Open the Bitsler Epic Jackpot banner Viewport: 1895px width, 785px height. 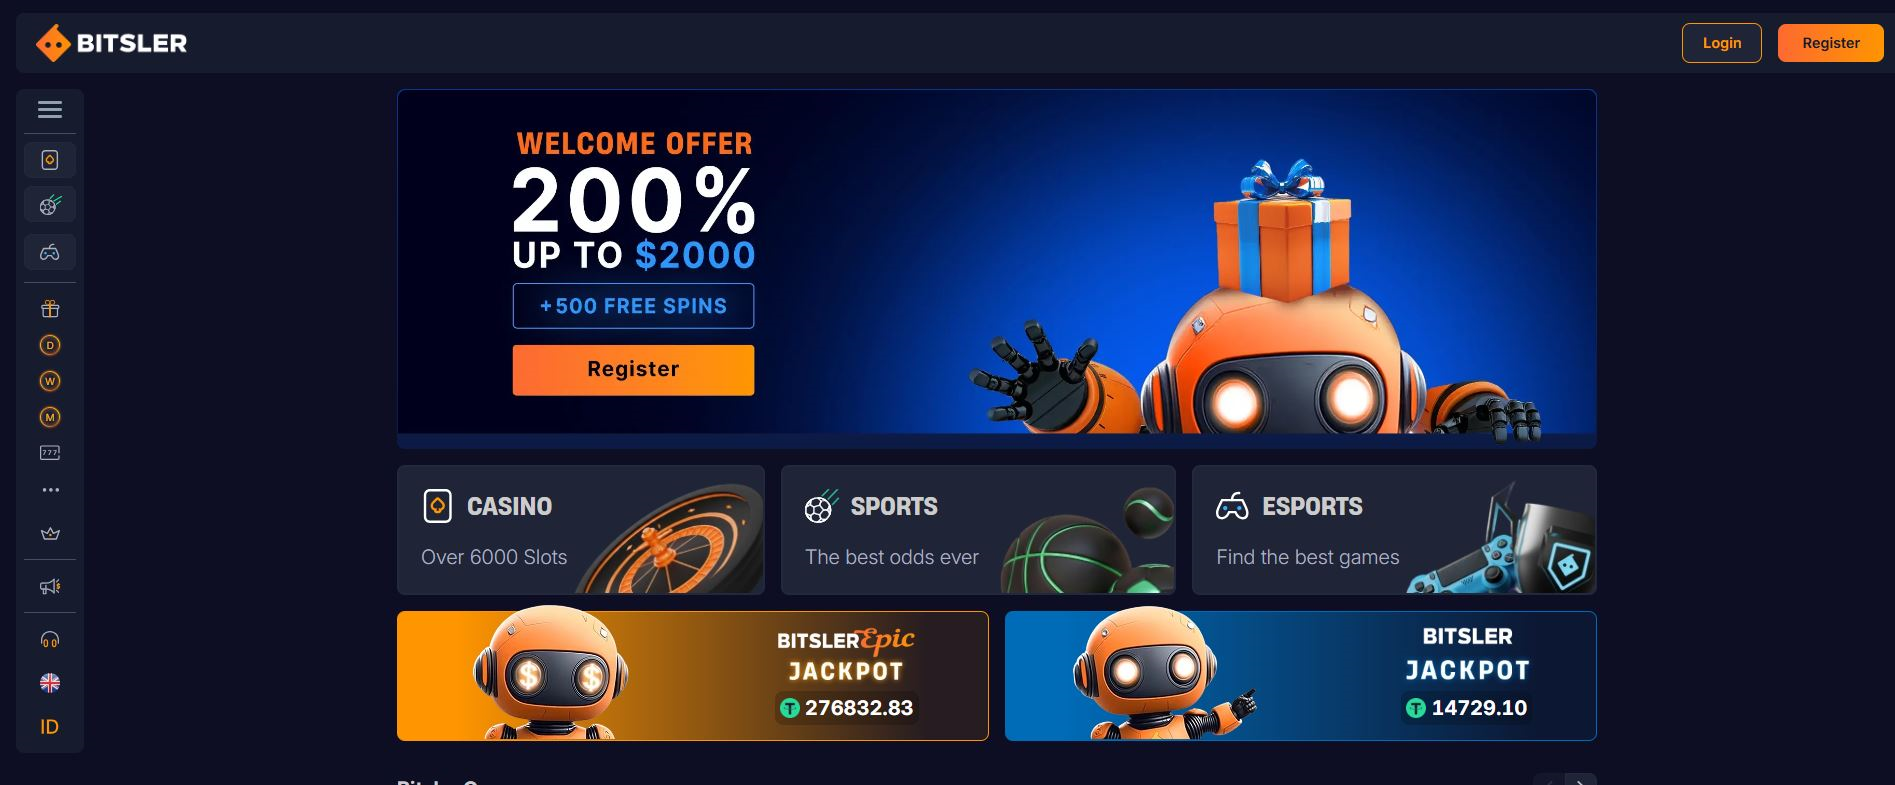692,676
